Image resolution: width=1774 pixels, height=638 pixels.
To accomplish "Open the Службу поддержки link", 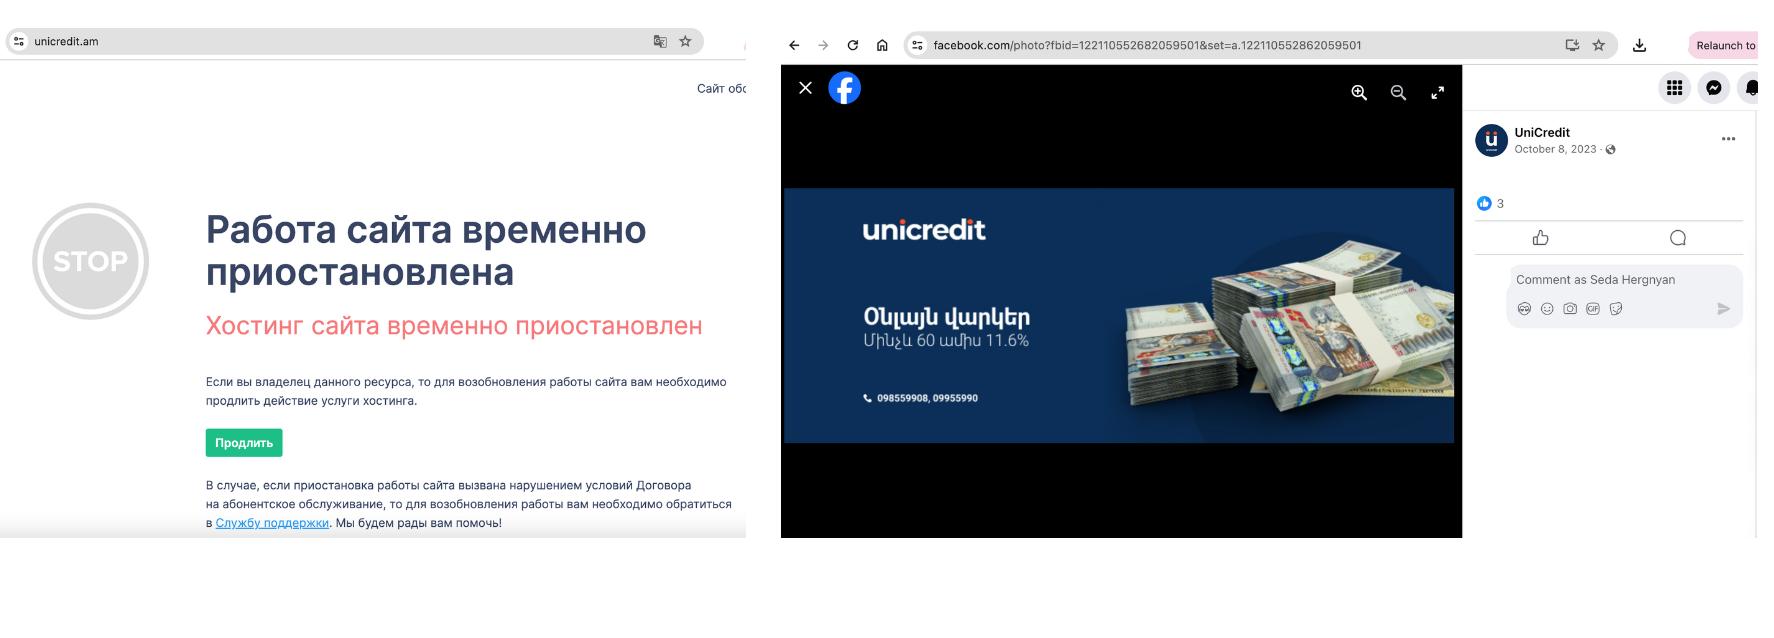I will [272, 523].
